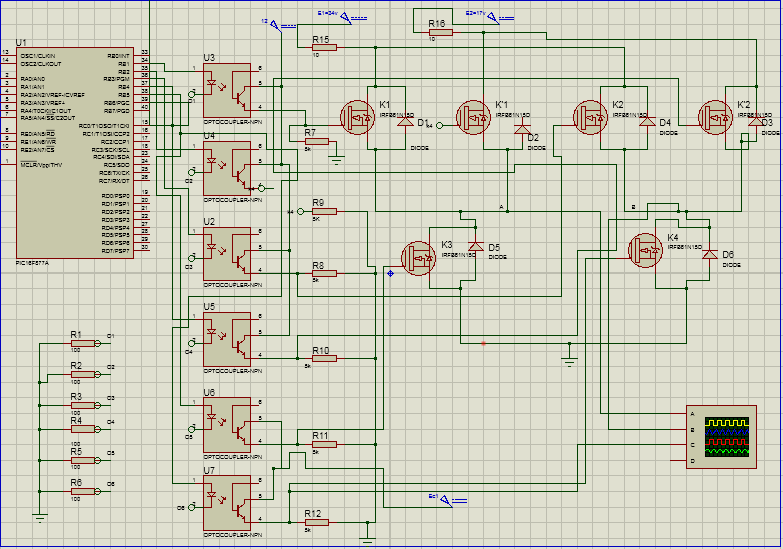Click resistor R12 at the bottom

(x=316, y=522)
